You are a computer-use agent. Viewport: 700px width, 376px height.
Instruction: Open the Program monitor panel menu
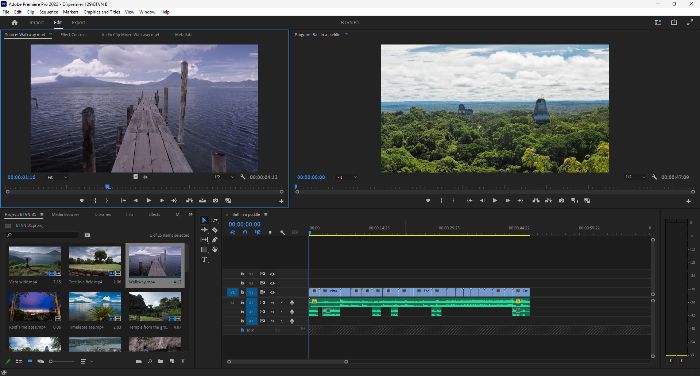pyautogui.click(x=346, y=34)
